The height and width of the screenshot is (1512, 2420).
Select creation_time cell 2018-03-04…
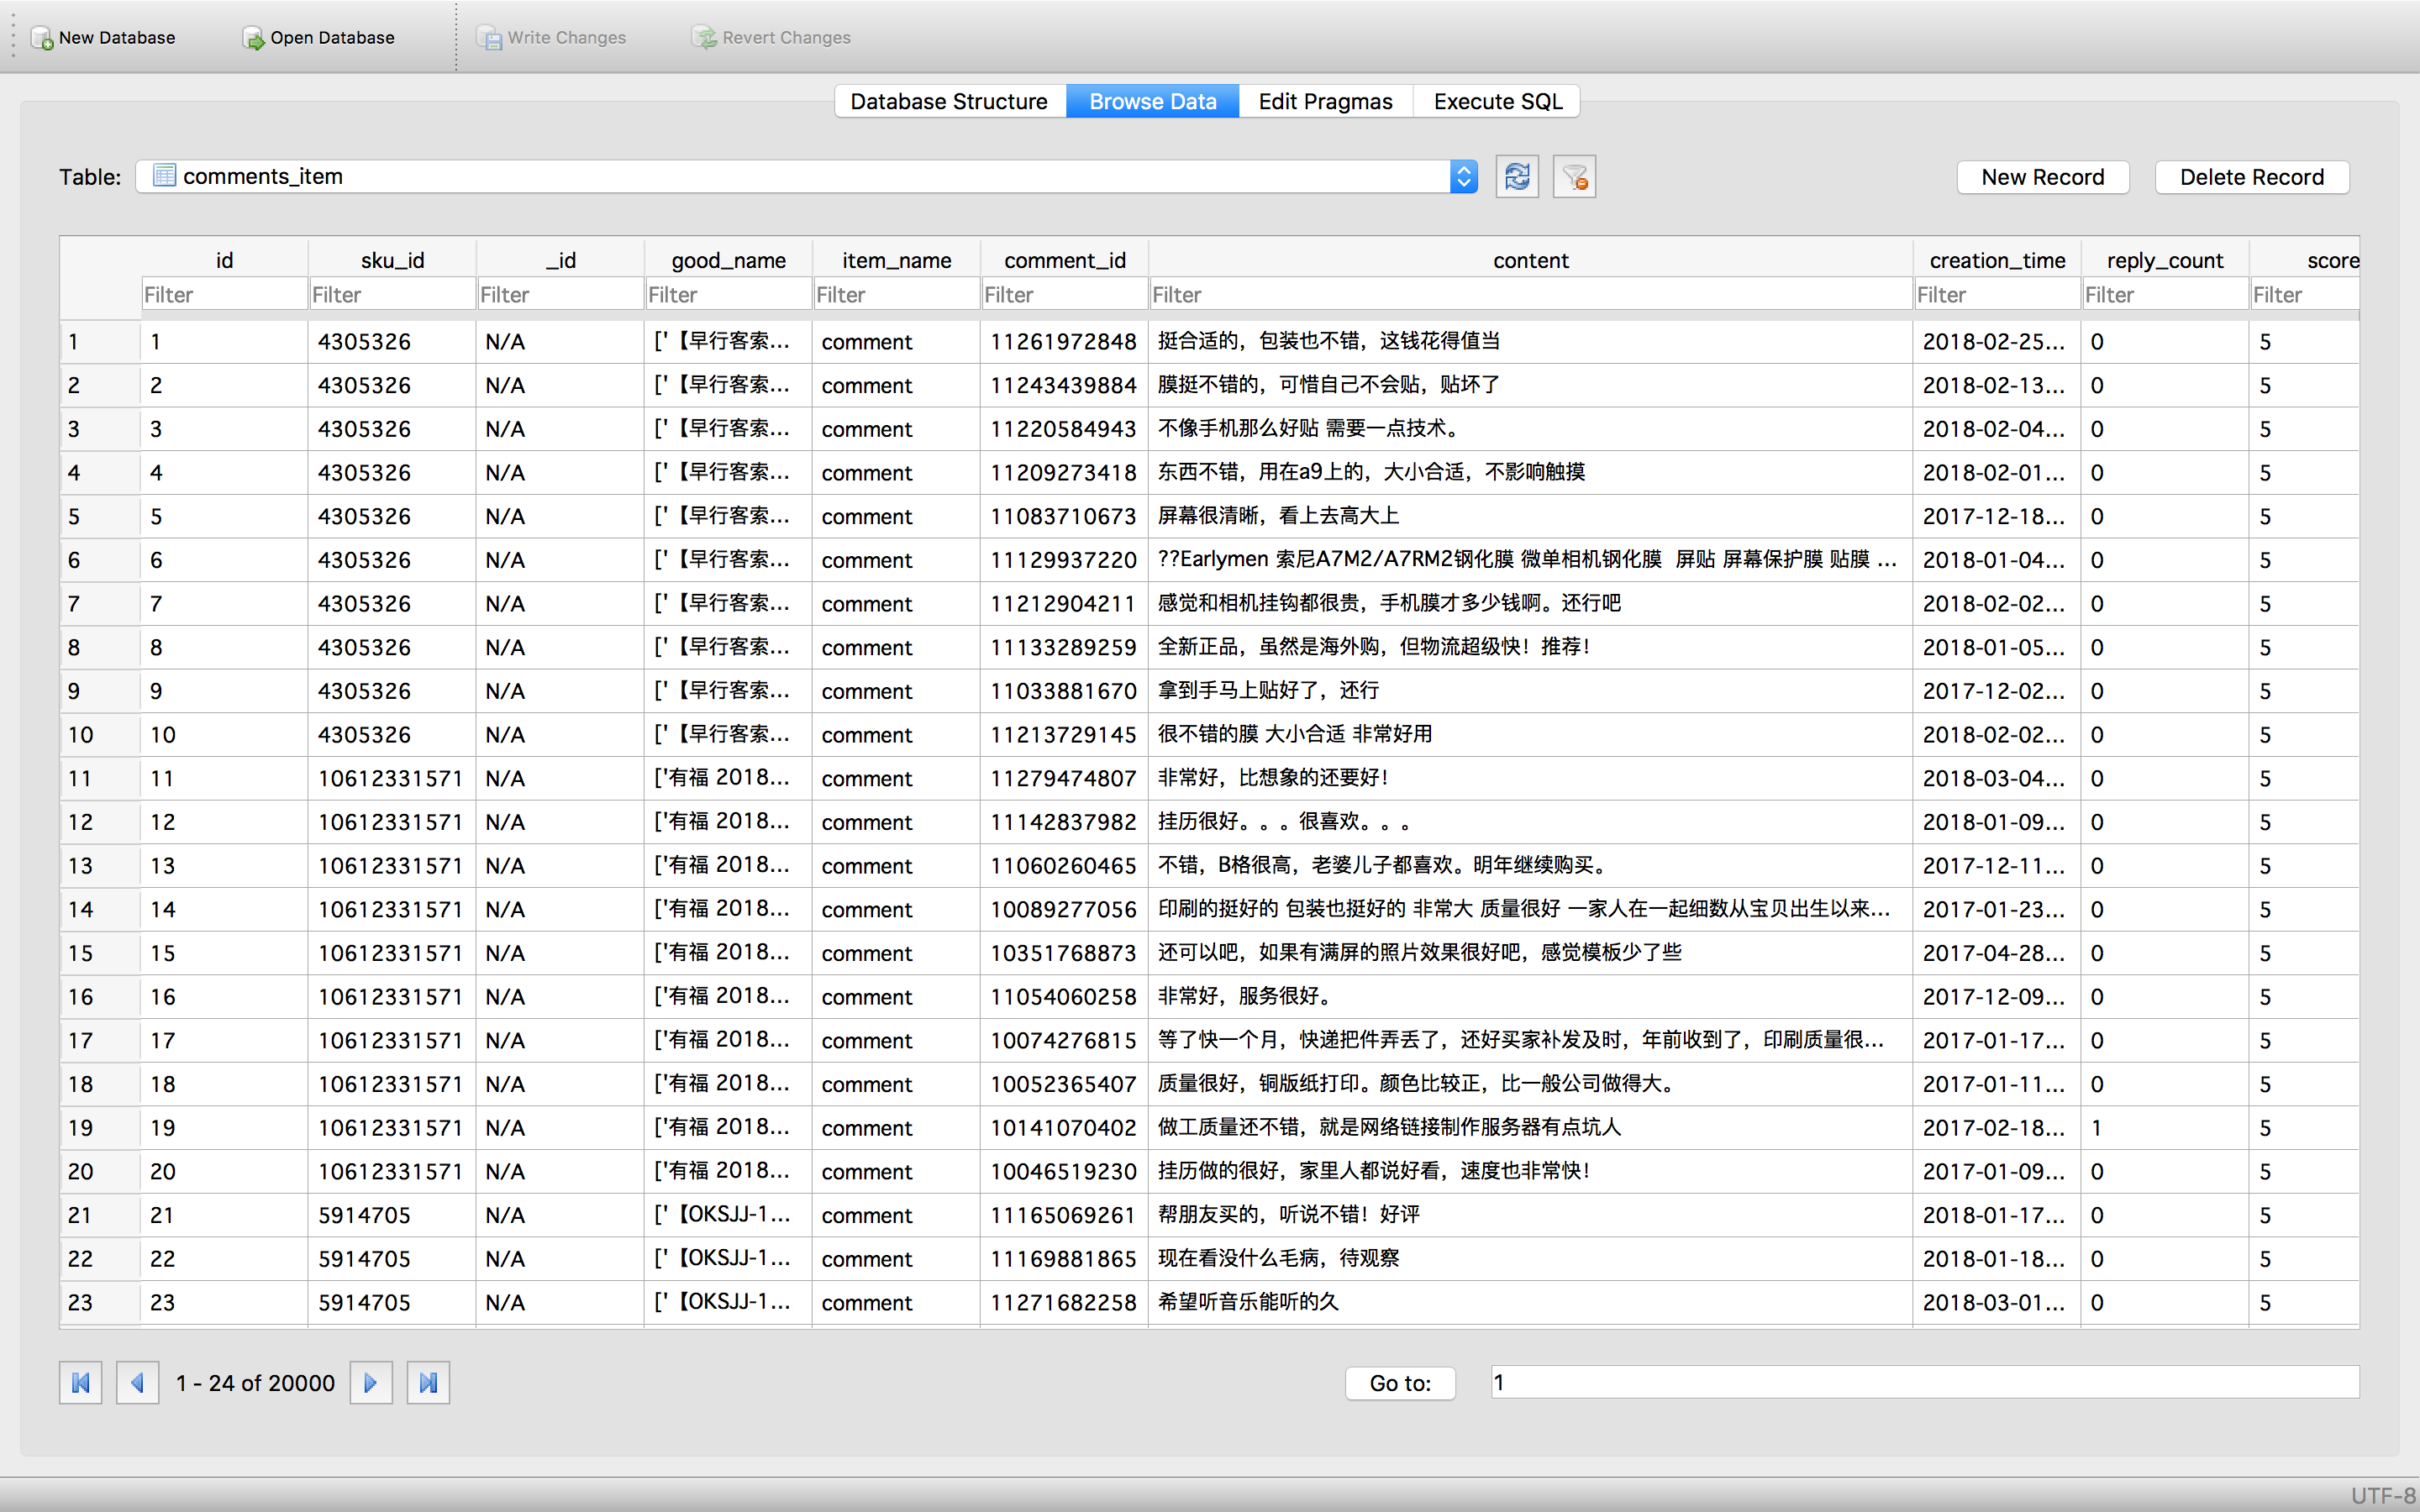point(1997,778)
